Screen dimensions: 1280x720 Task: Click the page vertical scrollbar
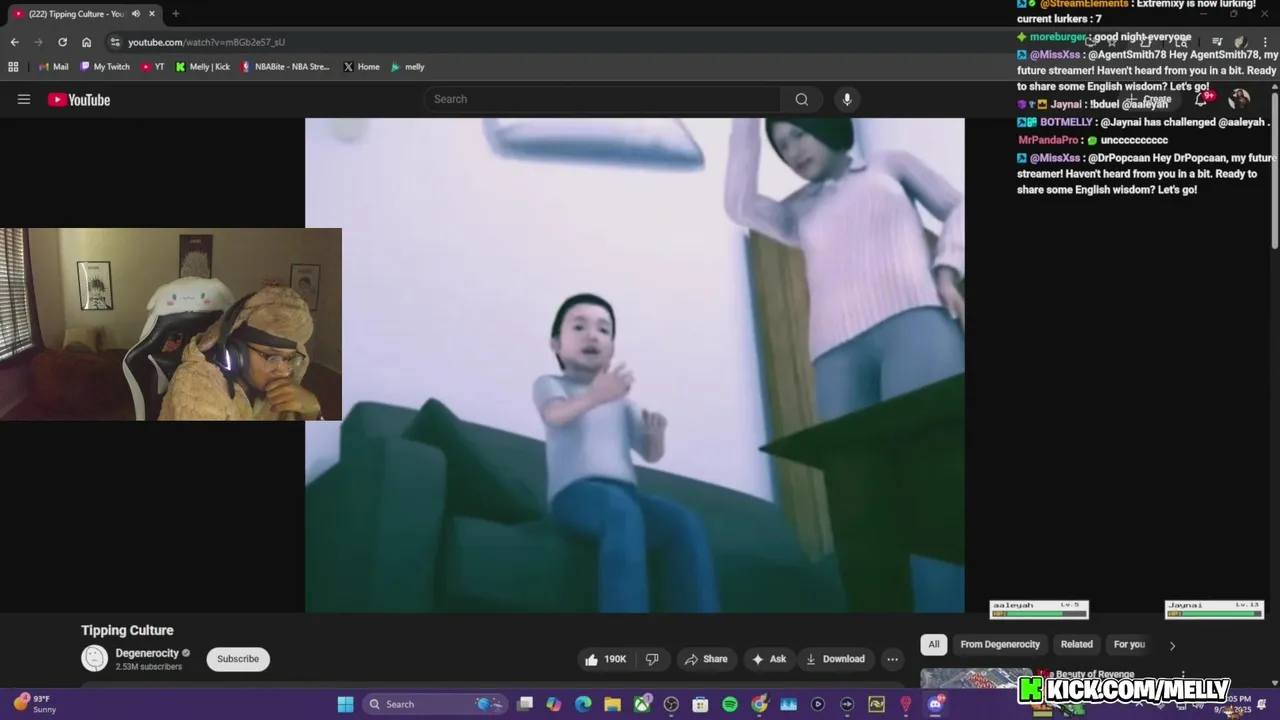(x=1275, y=170)
